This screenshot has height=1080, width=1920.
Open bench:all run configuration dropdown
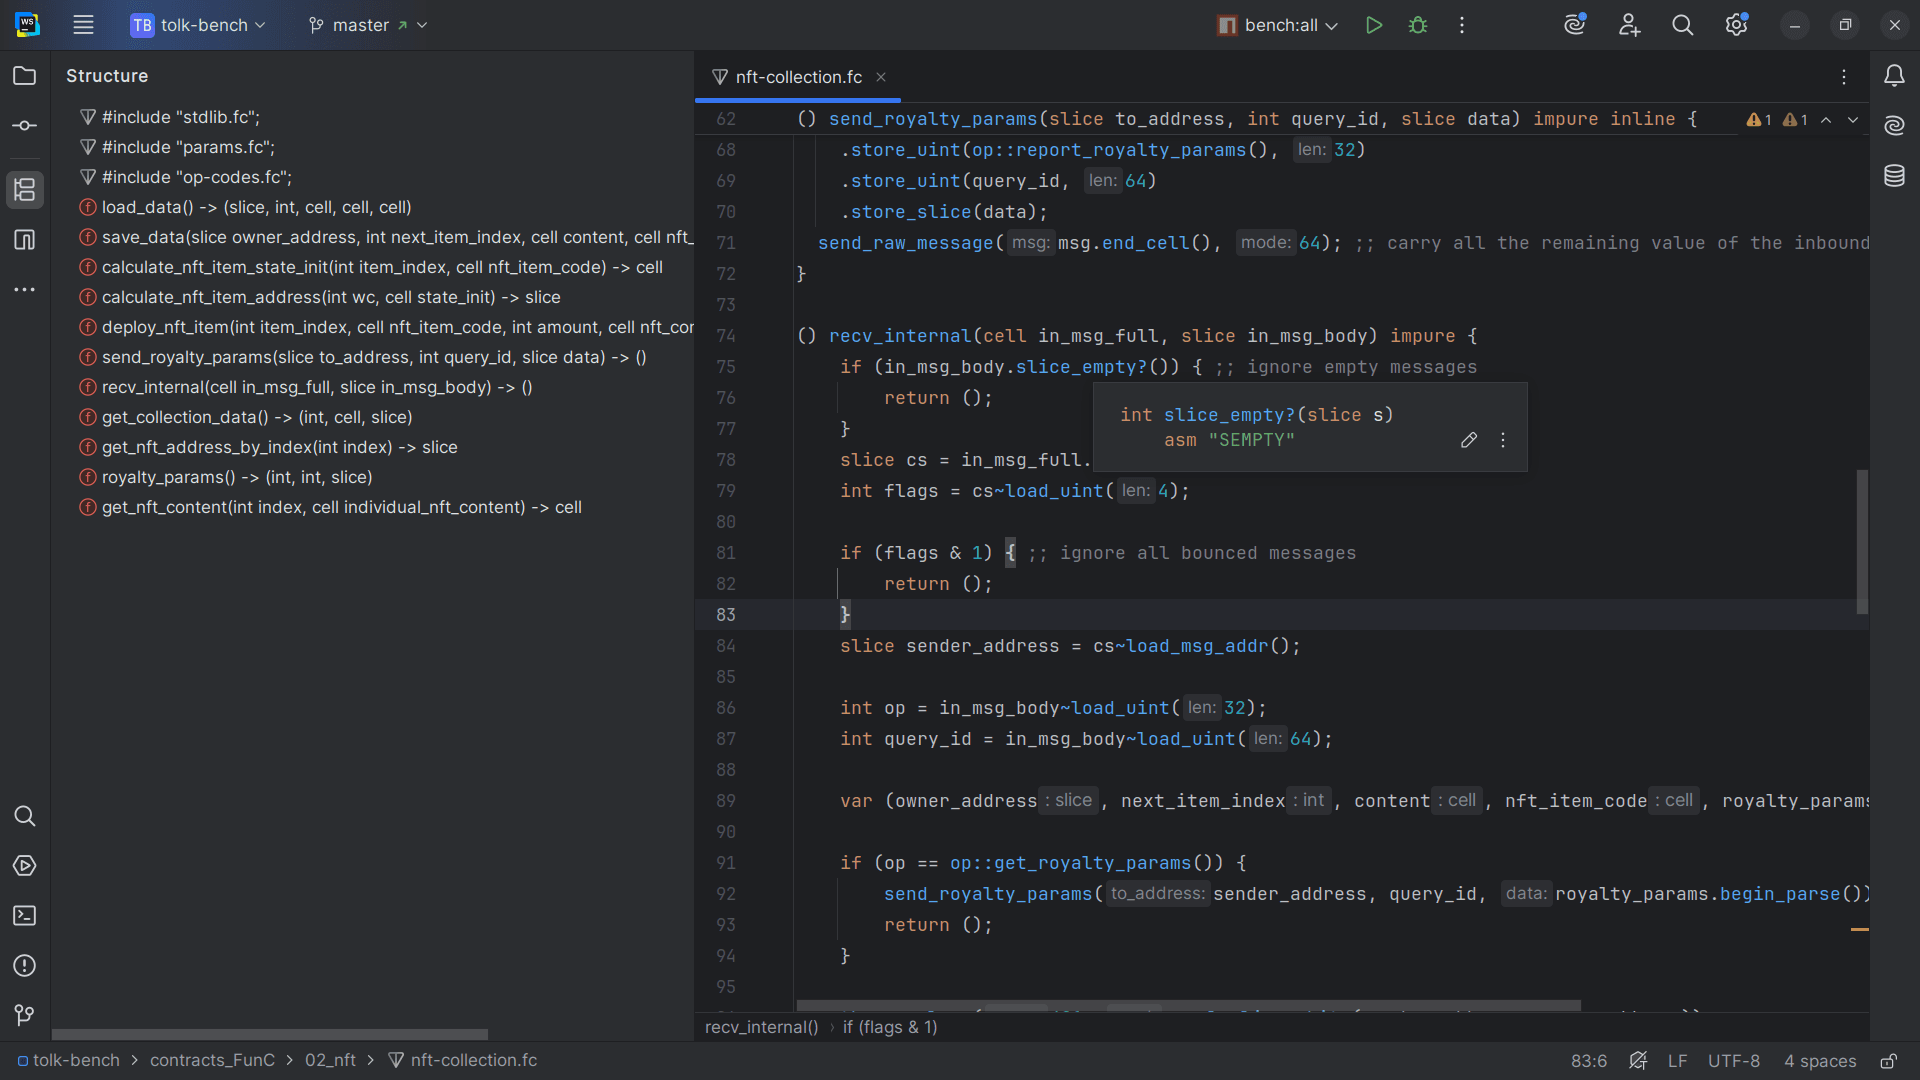click(x=1277, y=25)
